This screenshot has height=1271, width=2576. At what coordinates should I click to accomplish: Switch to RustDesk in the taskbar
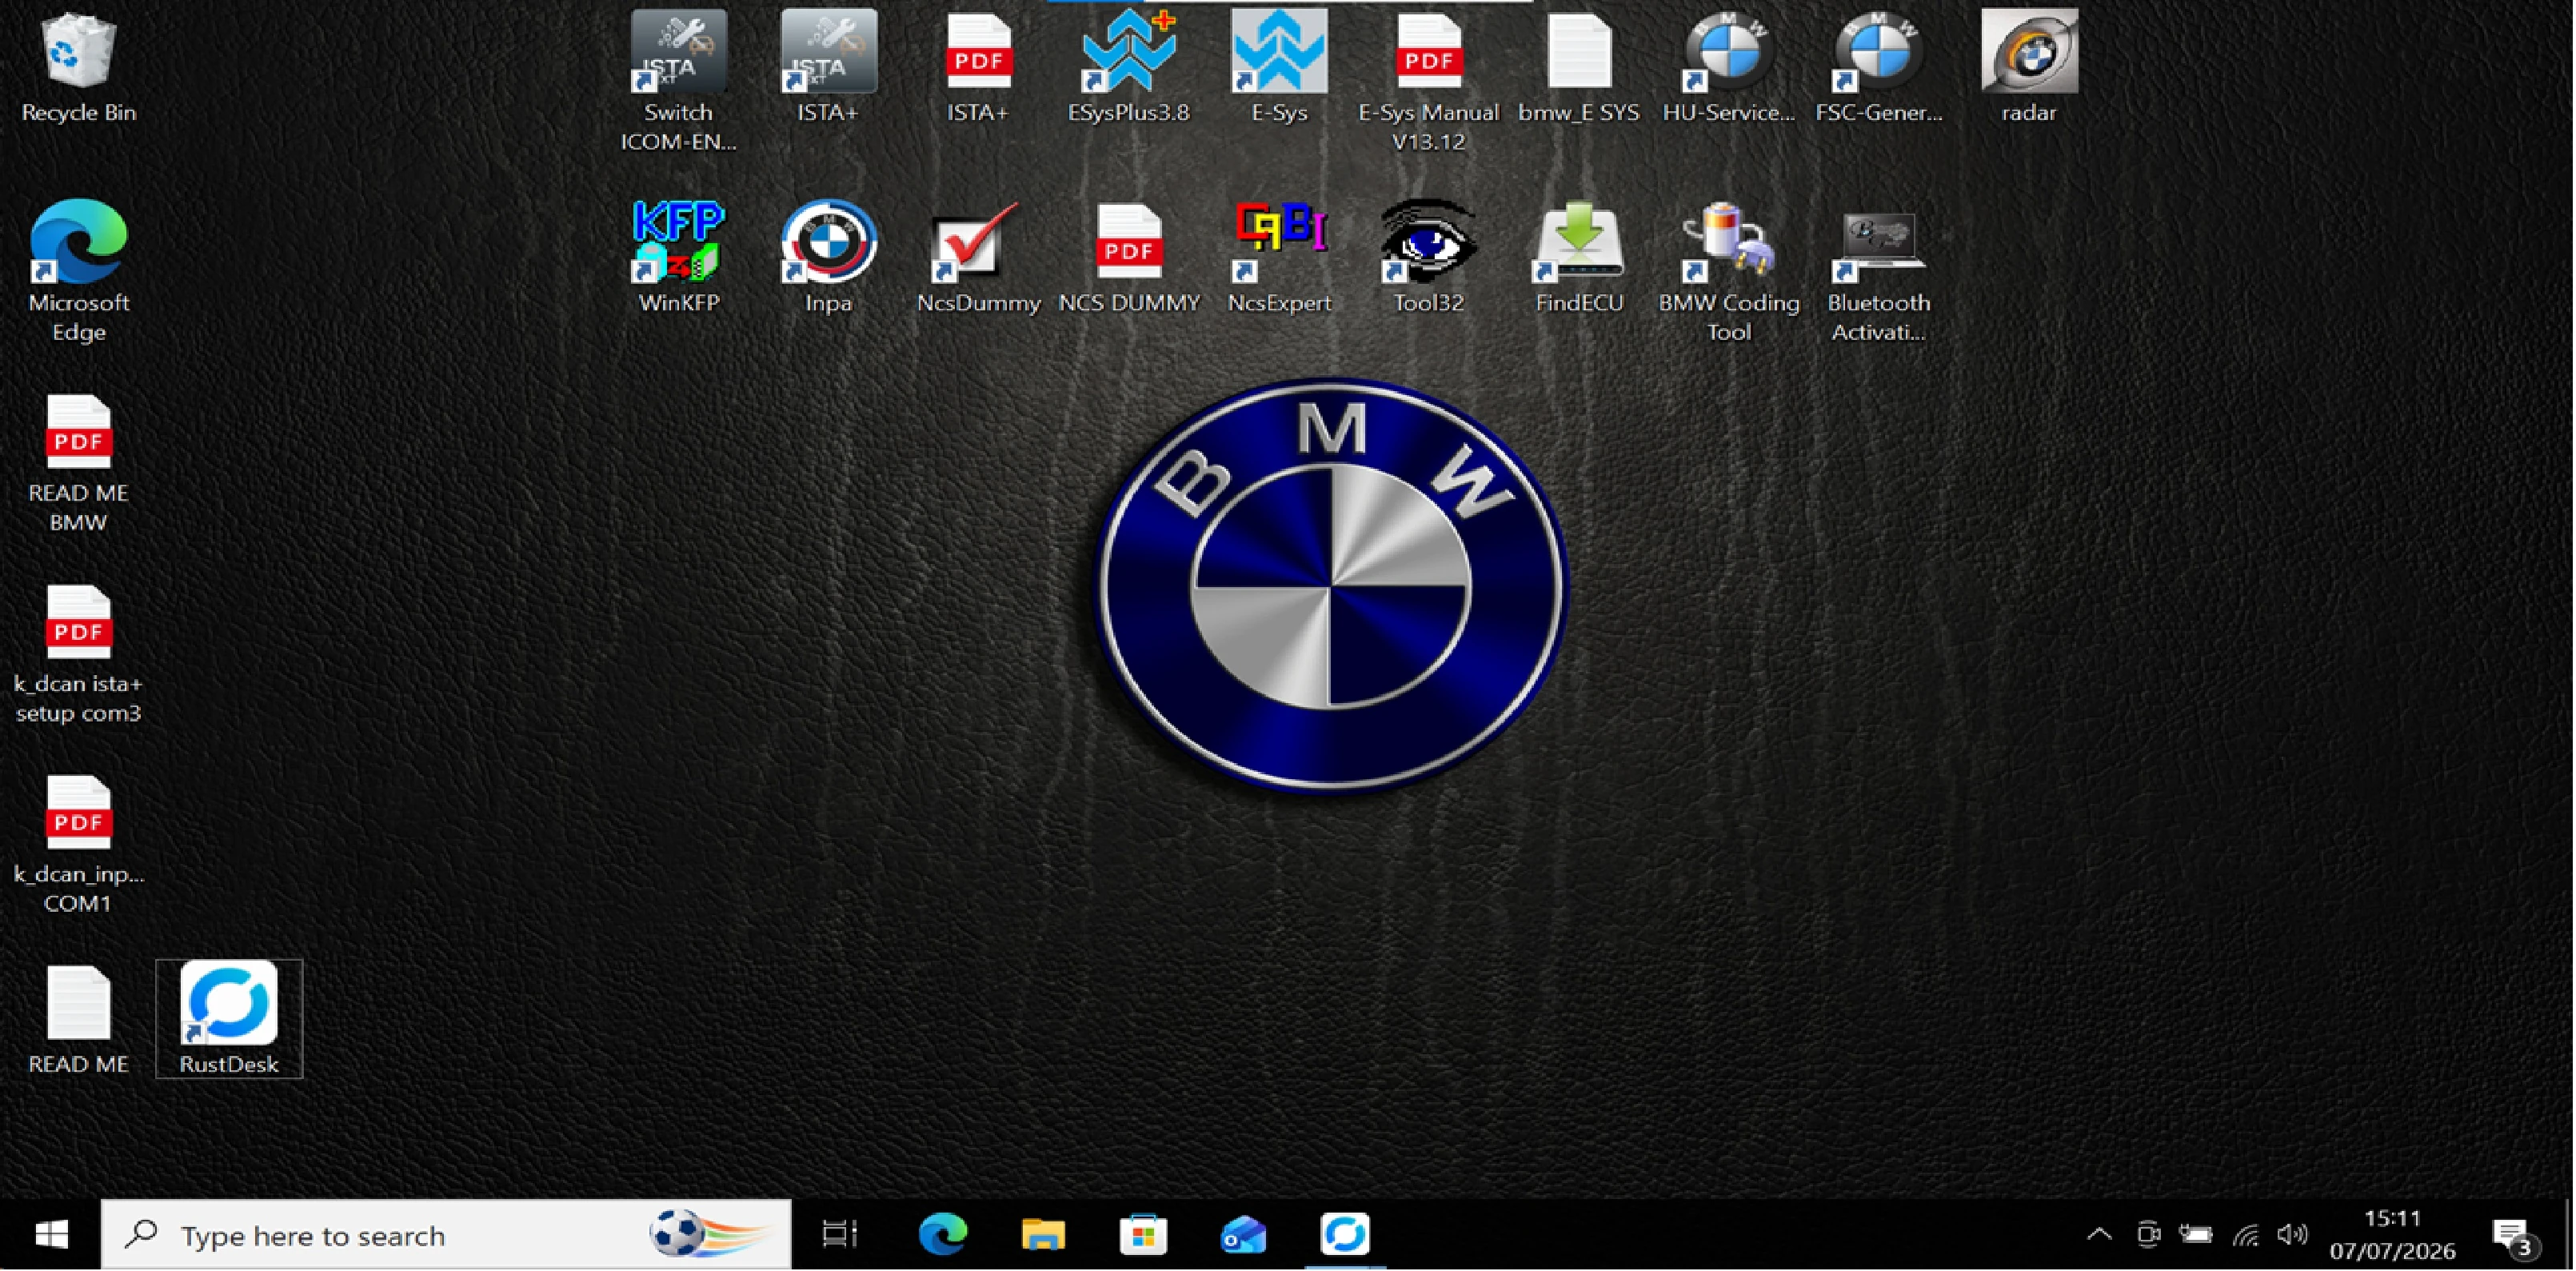[x=1345, y=1235]
